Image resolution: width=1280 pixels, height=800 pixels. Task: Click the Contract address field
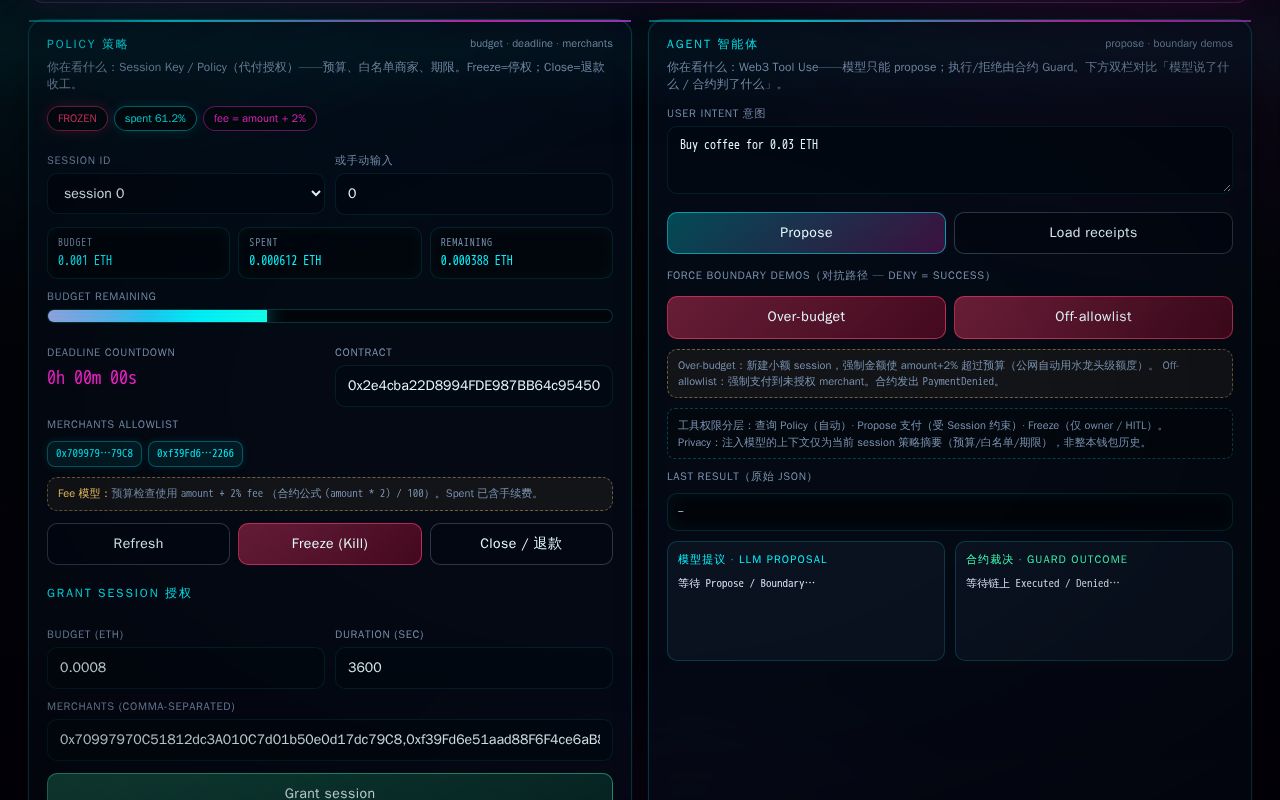474,386
